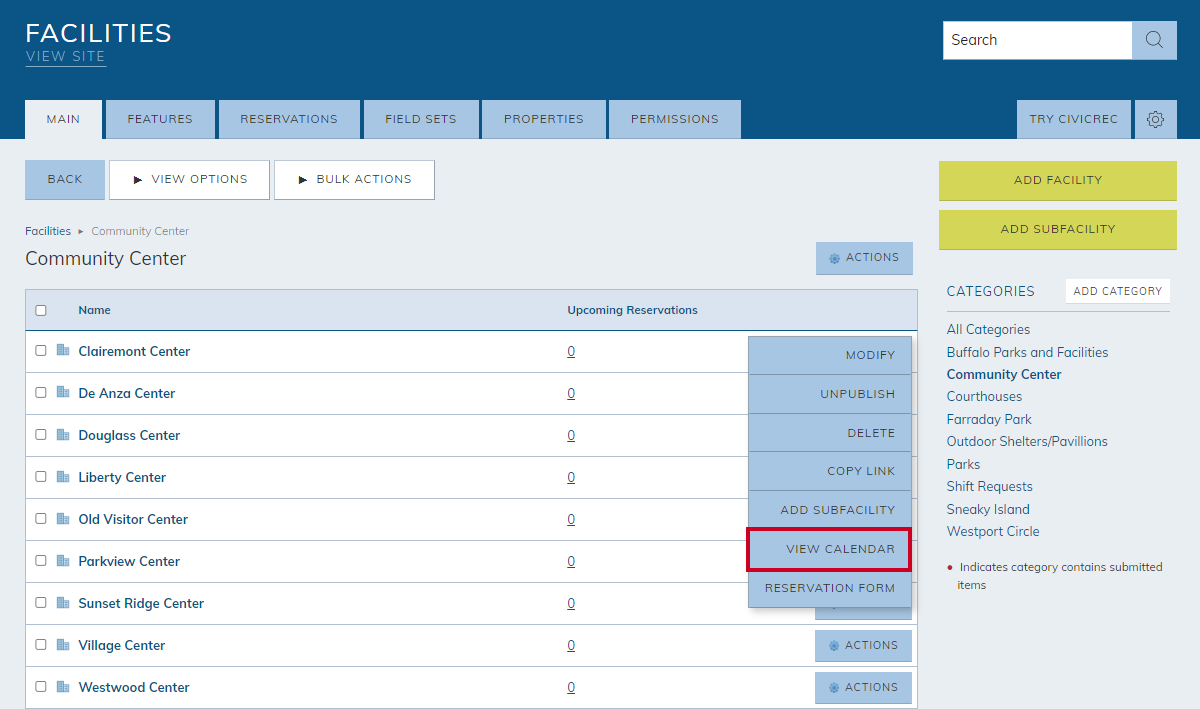1200x709 pixels.
Task: Check the Liberty Center checkbox
Action: (41, 477)
